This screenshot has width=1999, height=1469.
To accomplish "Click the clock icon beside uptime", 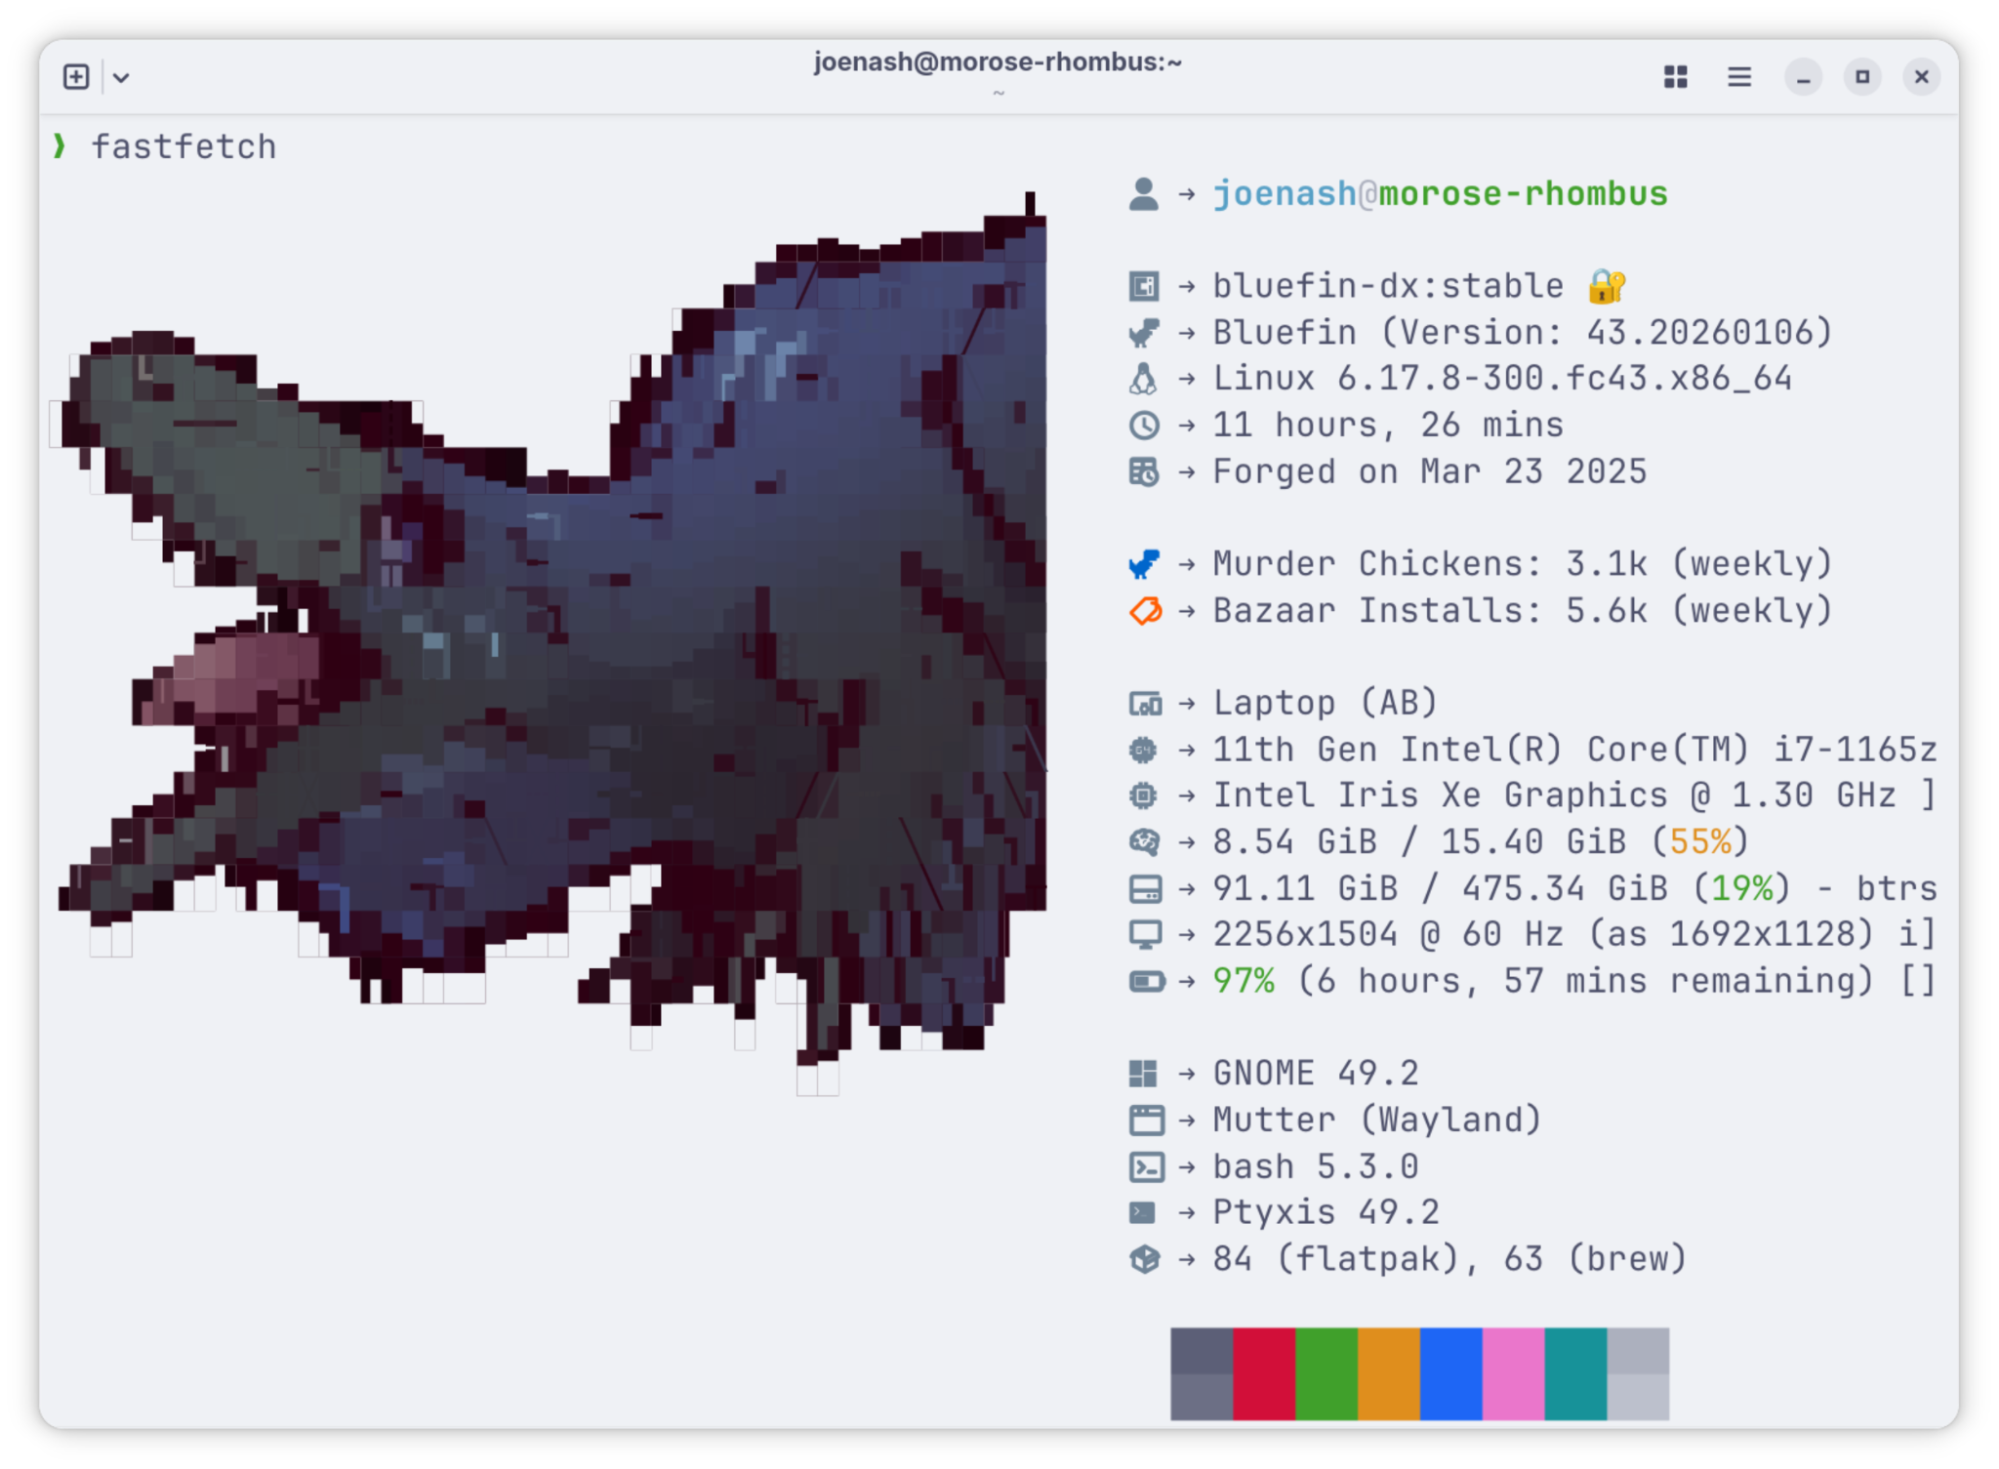I will [x=1143, y=426].
